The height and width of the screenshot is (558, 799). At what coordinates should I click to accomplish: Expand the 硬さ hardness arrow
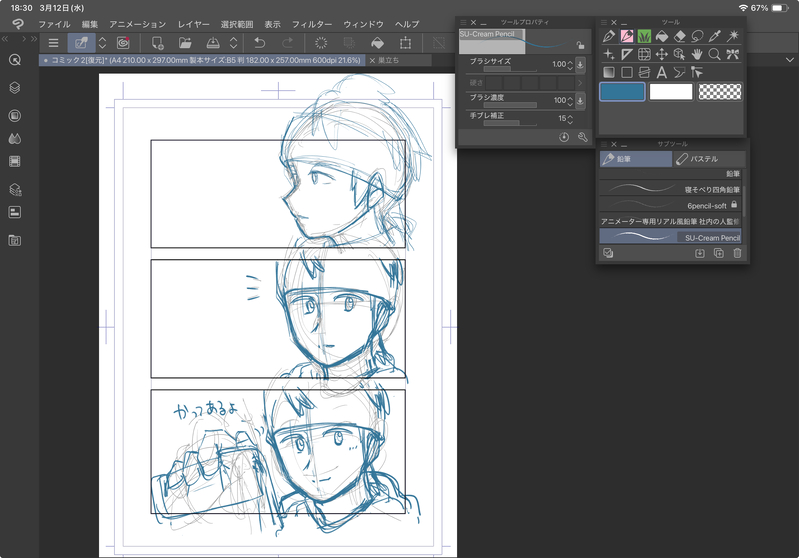point(580,83)
